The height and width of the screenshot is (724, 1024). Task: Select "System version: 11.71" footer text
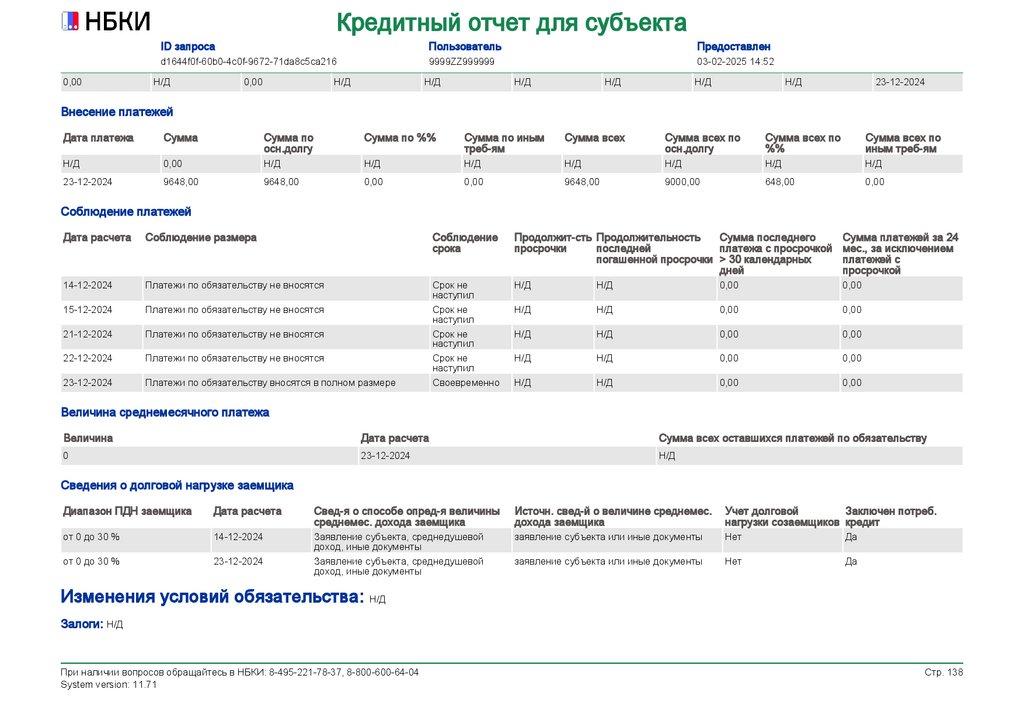[x=109, y=684]
